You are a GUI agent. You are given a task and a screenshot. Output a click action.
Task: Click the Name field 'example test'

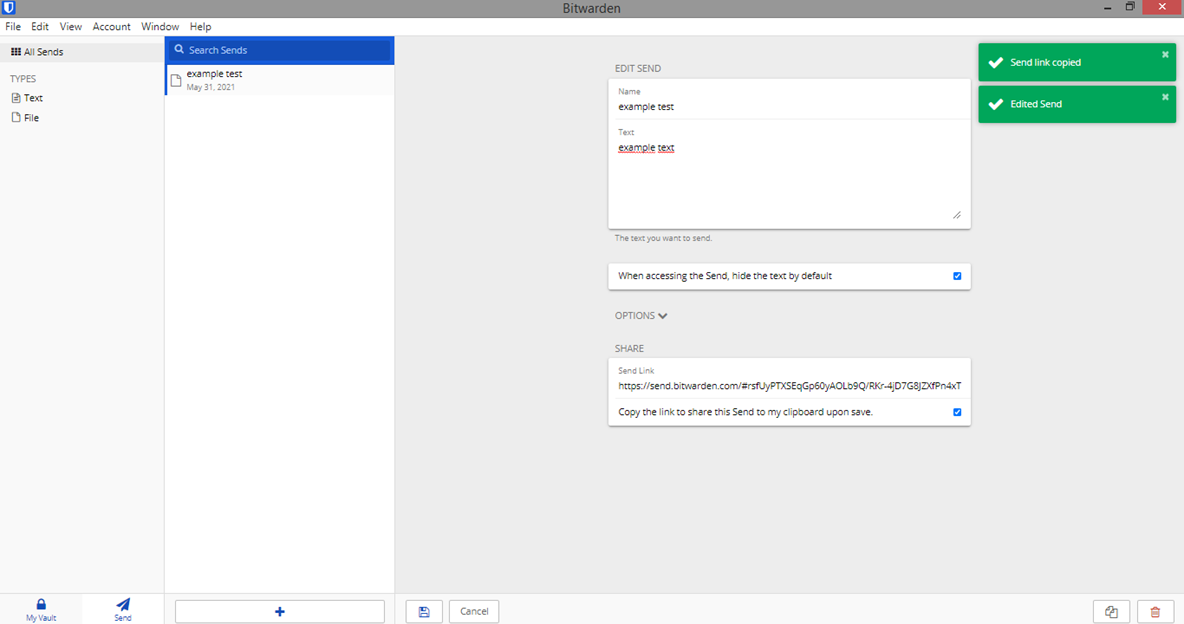coord(789,107)
